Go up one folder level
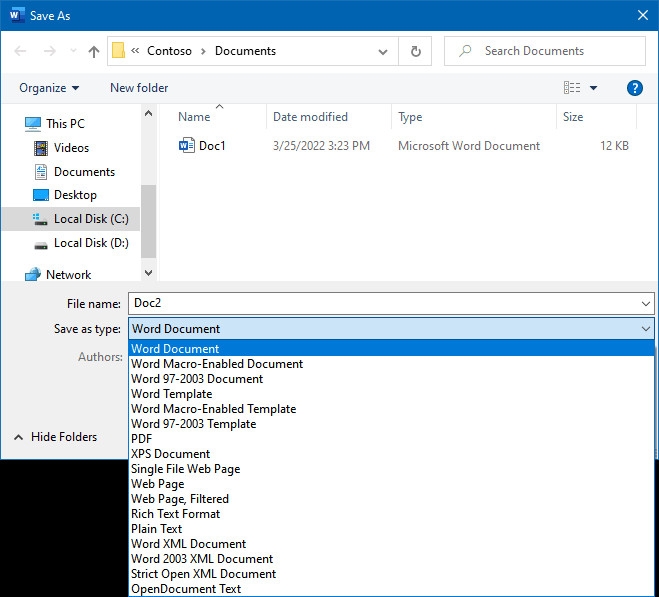Image resolution: width=659 pixels, height=597 pixels. 94,51
